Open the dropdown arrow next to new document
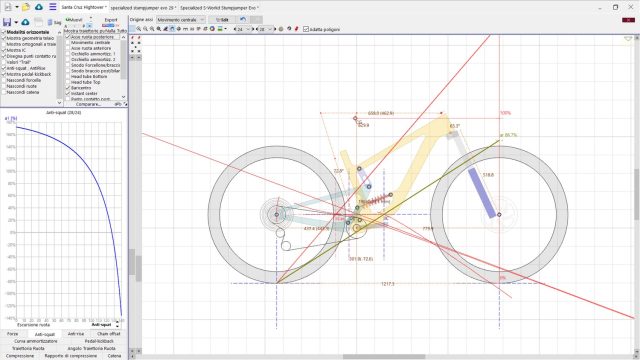640x360 pixels. pos(17,7)
